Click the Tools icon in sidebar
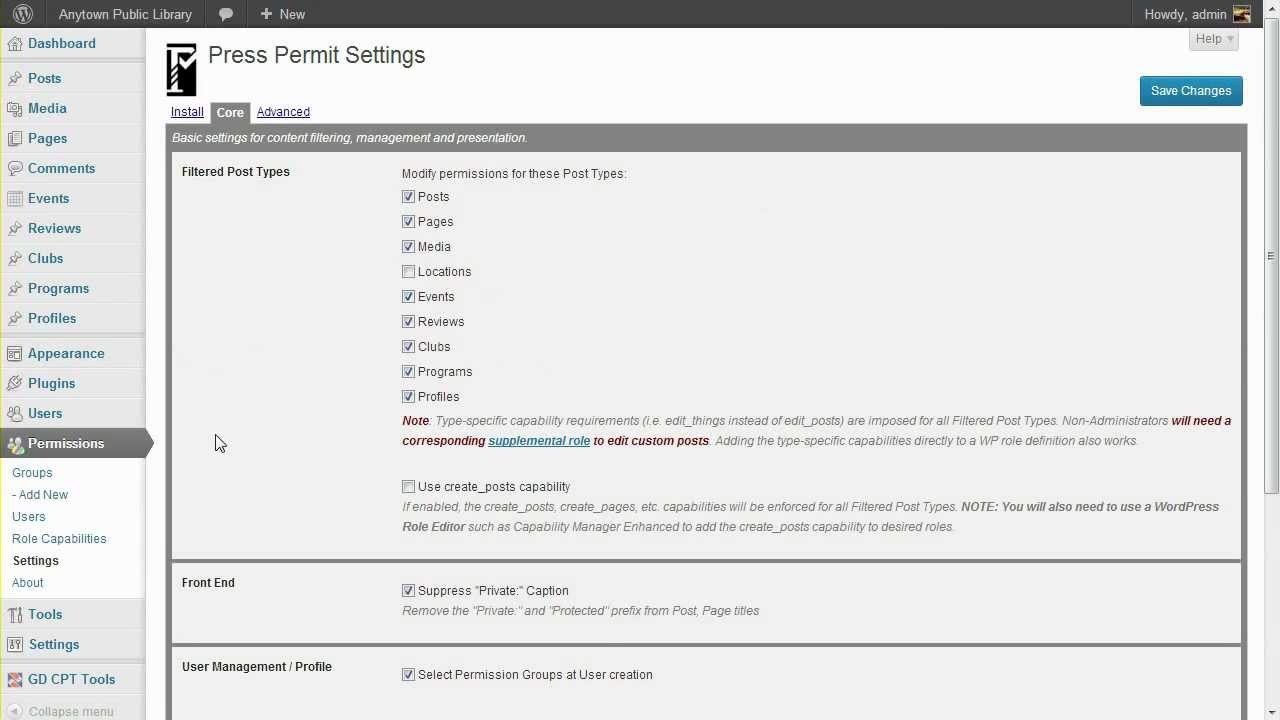 pyautogui.click(x=15, y=614)
